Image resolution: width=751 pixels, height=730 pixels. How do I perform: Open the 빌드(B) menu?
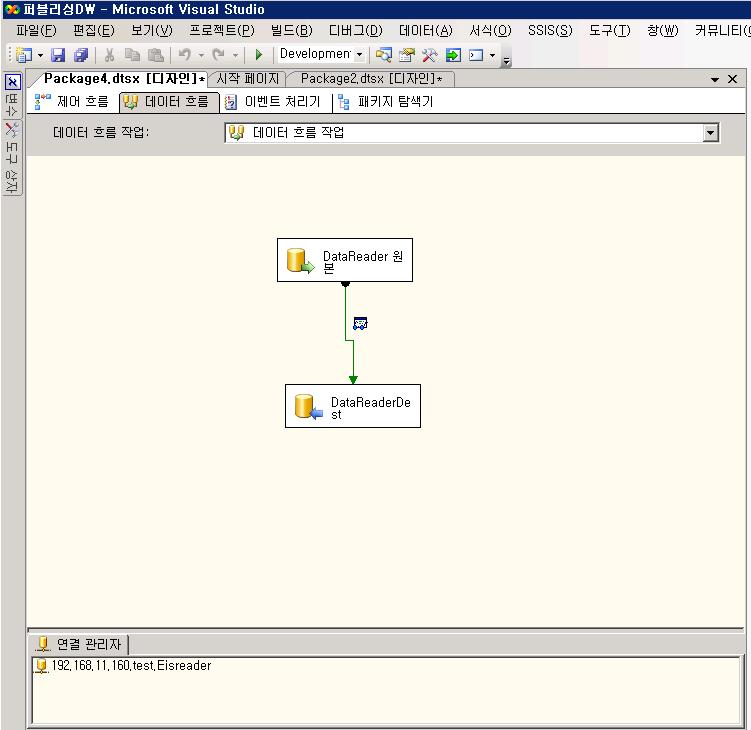tap(291, 31)
